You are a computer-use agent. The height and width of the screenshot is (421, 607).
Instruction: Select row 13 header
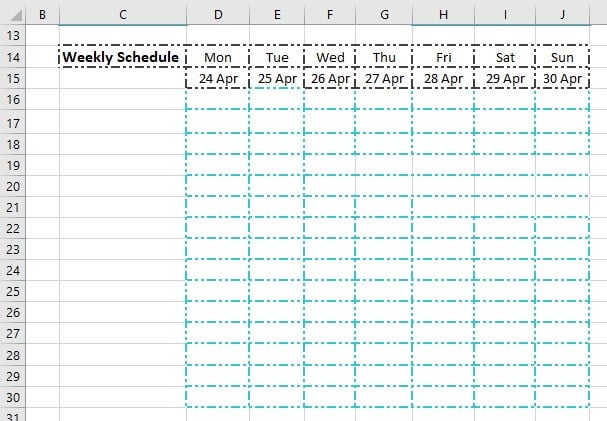coord(13,36)
